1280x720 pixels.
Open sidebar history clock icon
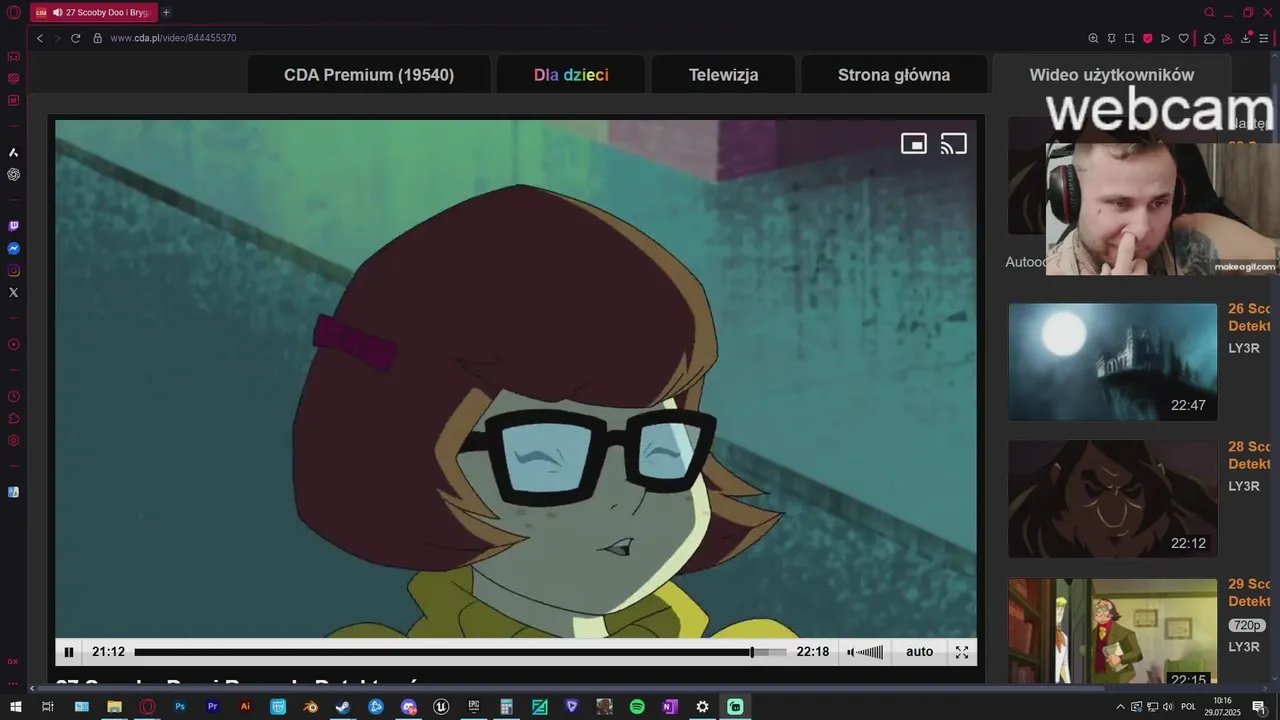pos(13,396)
